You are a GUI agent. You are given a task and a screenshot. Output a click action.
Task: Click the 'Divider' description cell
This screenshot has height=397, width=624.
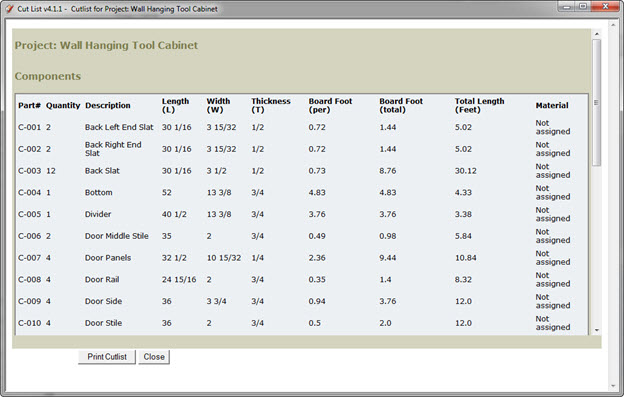click(x=98, y=214)
